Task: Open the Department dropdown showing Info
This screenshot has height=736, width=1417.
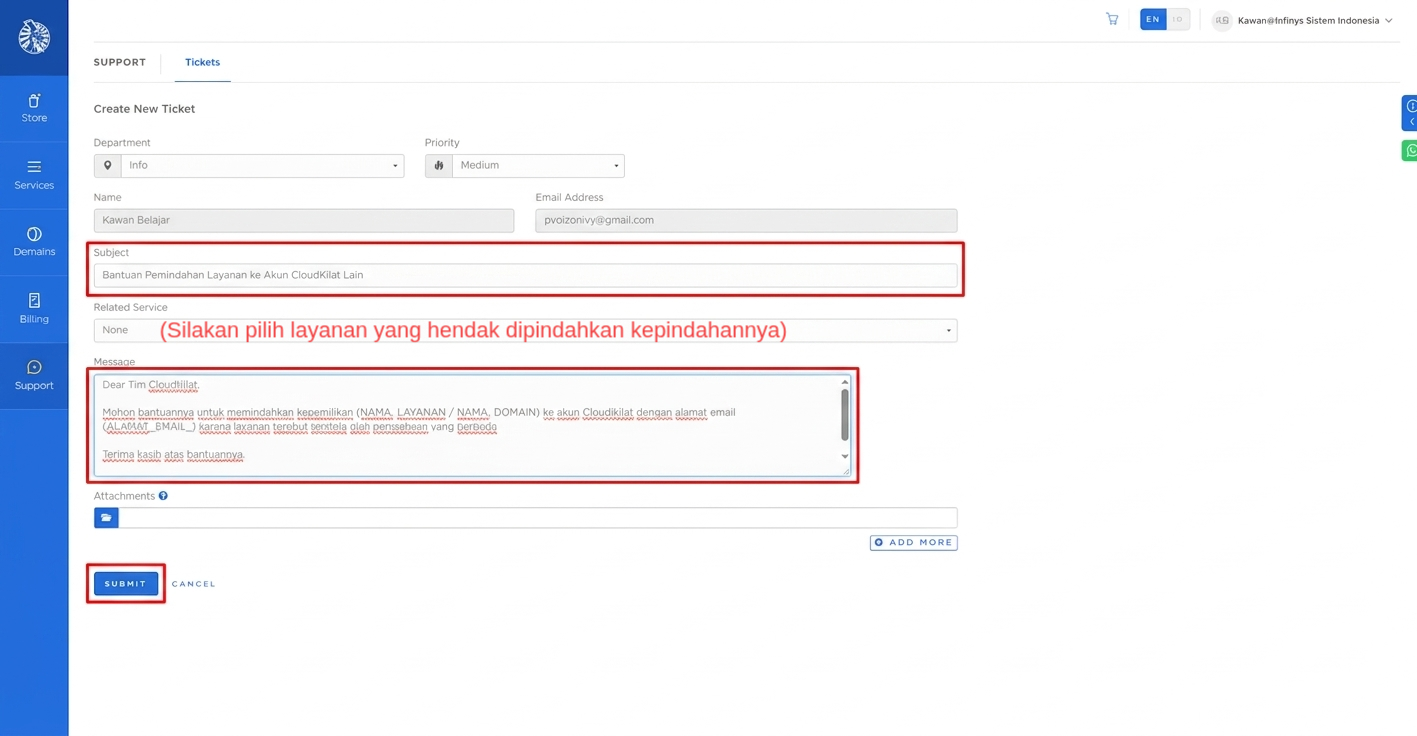Action: [x=262, y=166]
